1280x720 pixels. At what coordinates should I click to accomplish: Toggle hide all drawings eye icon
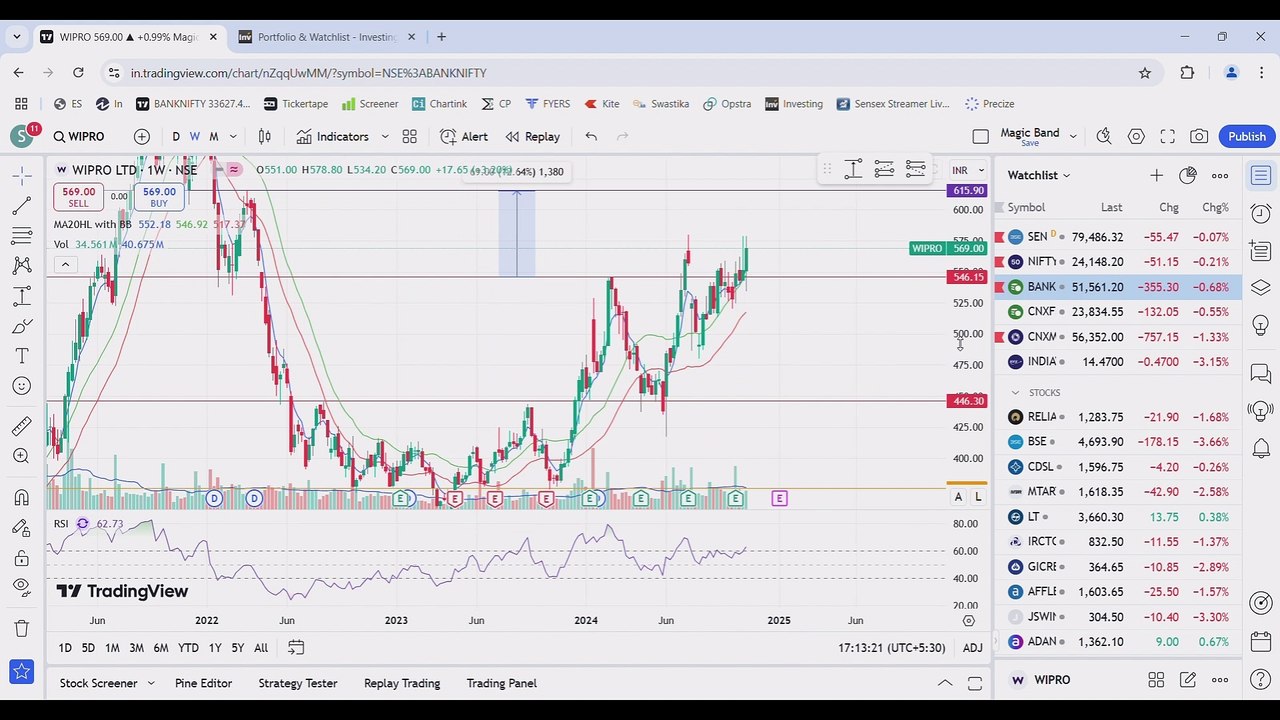pyautogui.click(x=21, y=587)
